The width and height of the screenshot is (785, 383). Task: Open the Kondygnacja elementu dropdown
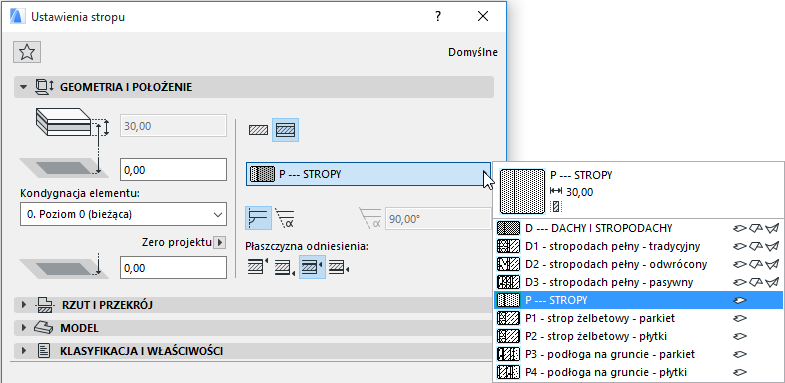pos(123,214)
